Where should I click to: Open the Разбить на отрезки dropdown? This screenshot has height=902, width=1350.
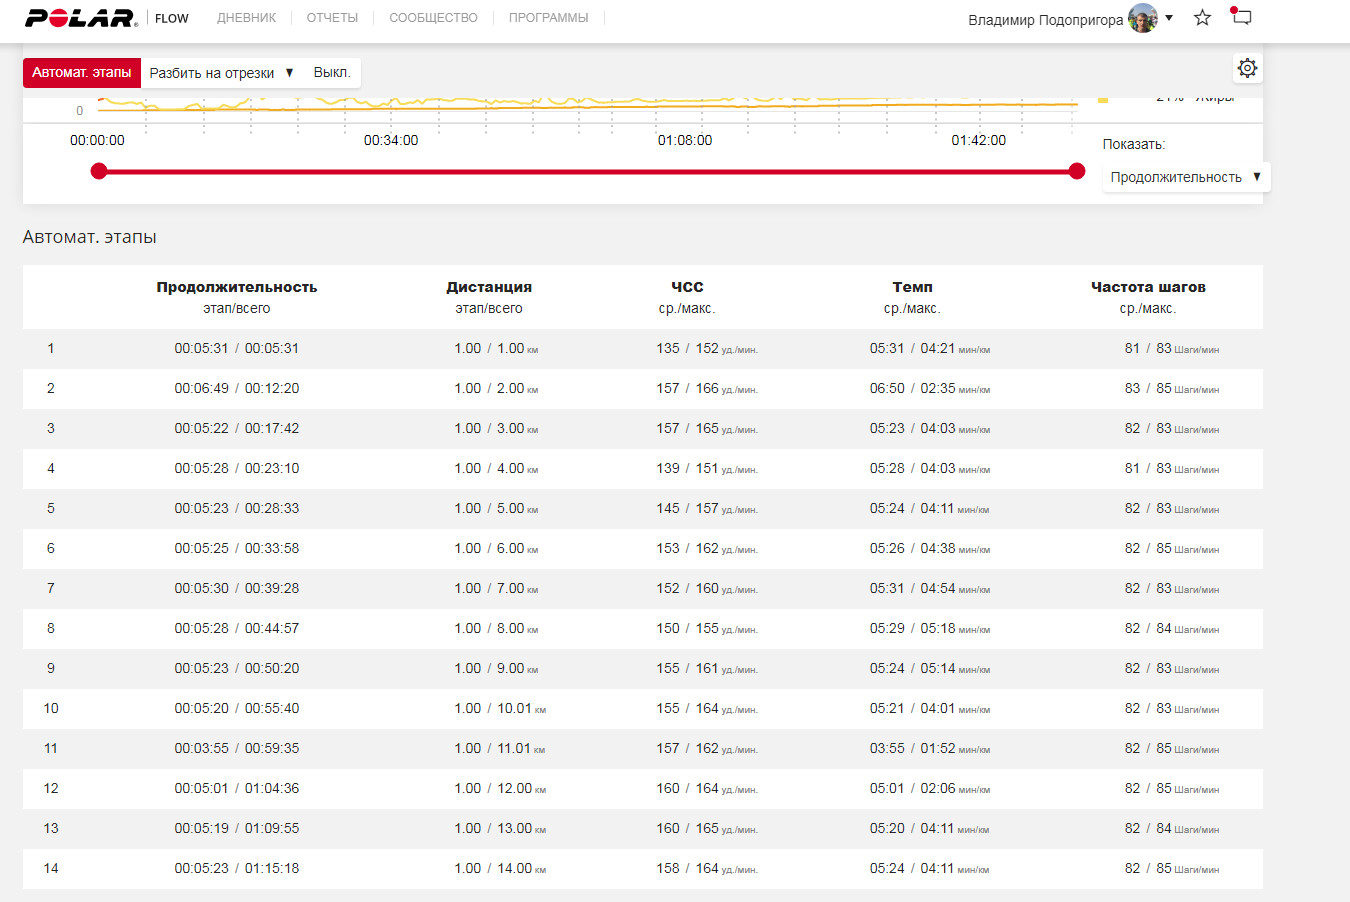coord(222,72)
